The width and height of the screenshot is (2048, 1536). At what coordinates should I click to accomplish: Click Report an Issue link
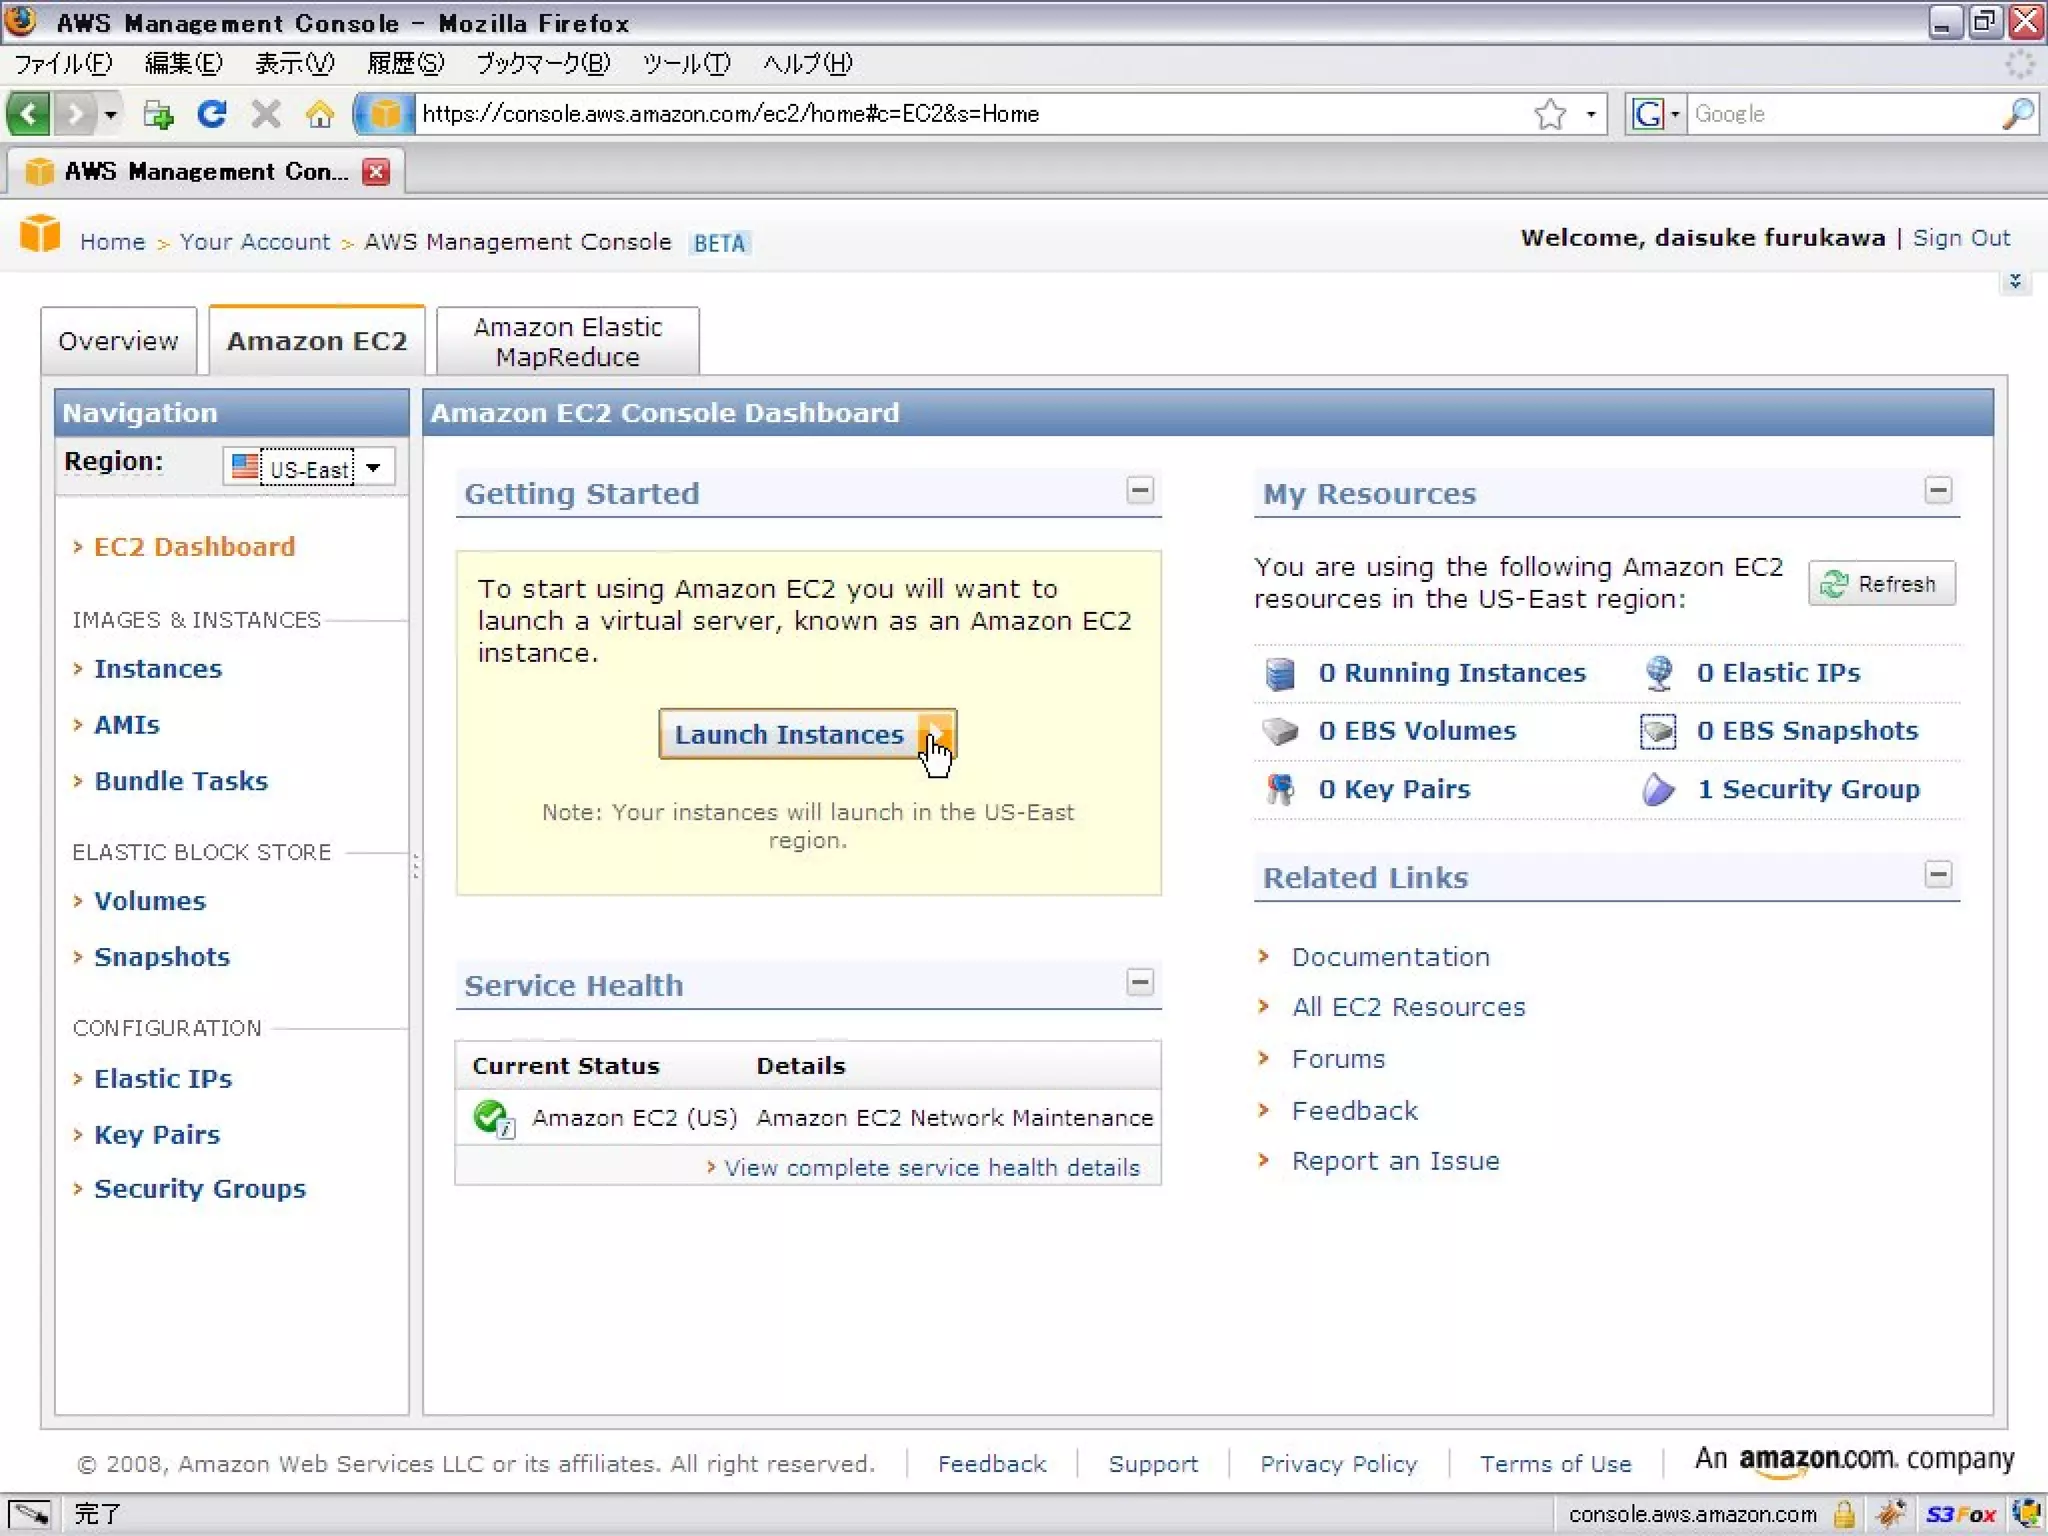click(1395, 1161)
